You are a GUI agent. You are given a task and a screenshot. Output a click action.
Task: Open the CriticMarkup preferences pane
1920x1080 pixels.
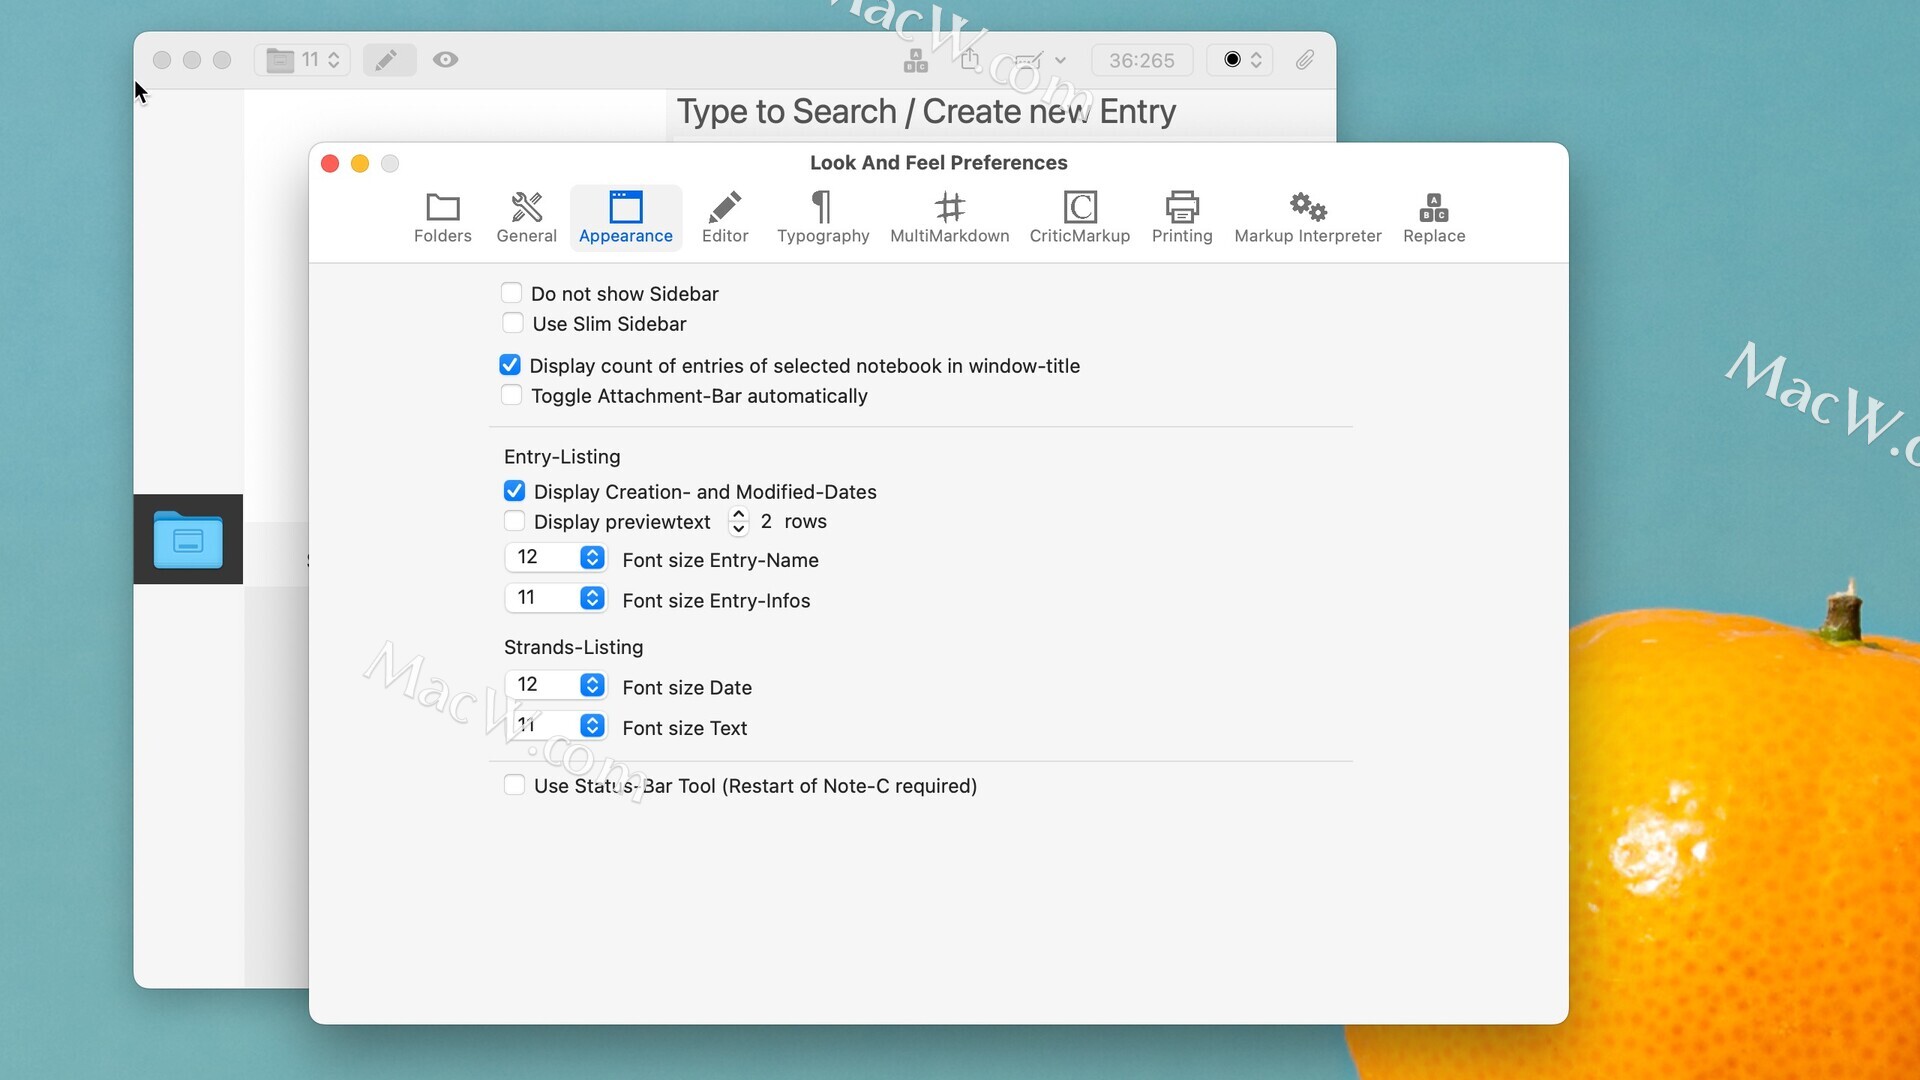pos(1080,217)
